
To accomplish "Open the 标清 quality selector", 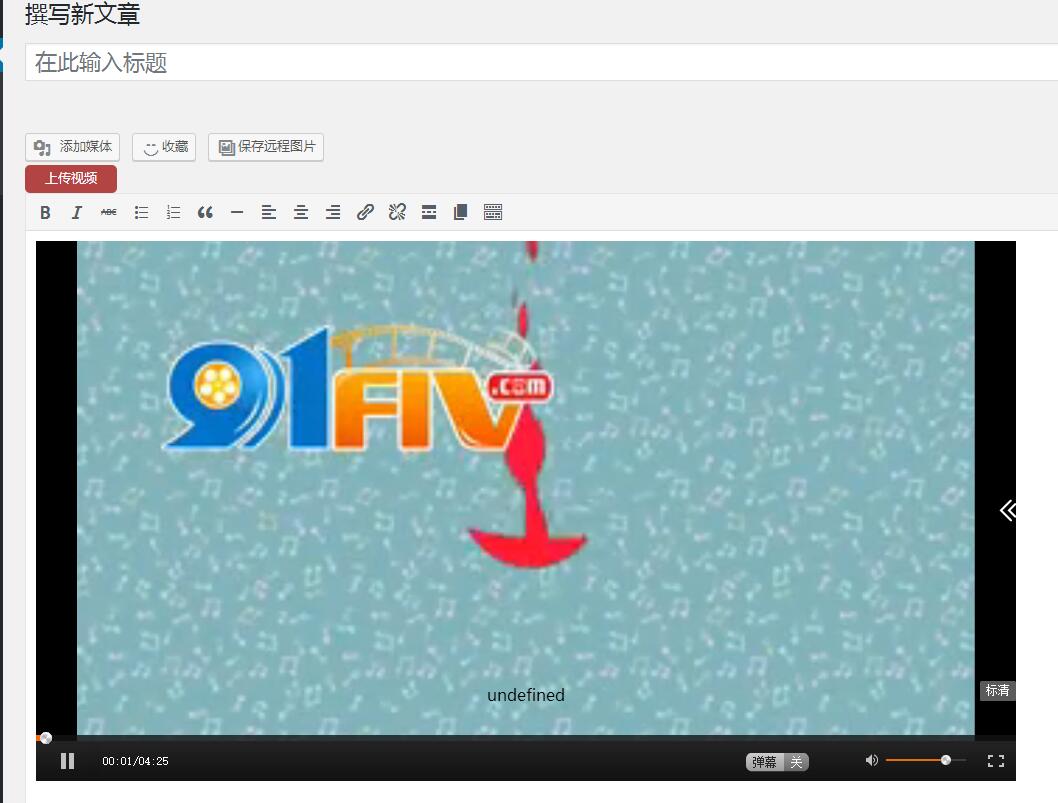I will point(997,690).
